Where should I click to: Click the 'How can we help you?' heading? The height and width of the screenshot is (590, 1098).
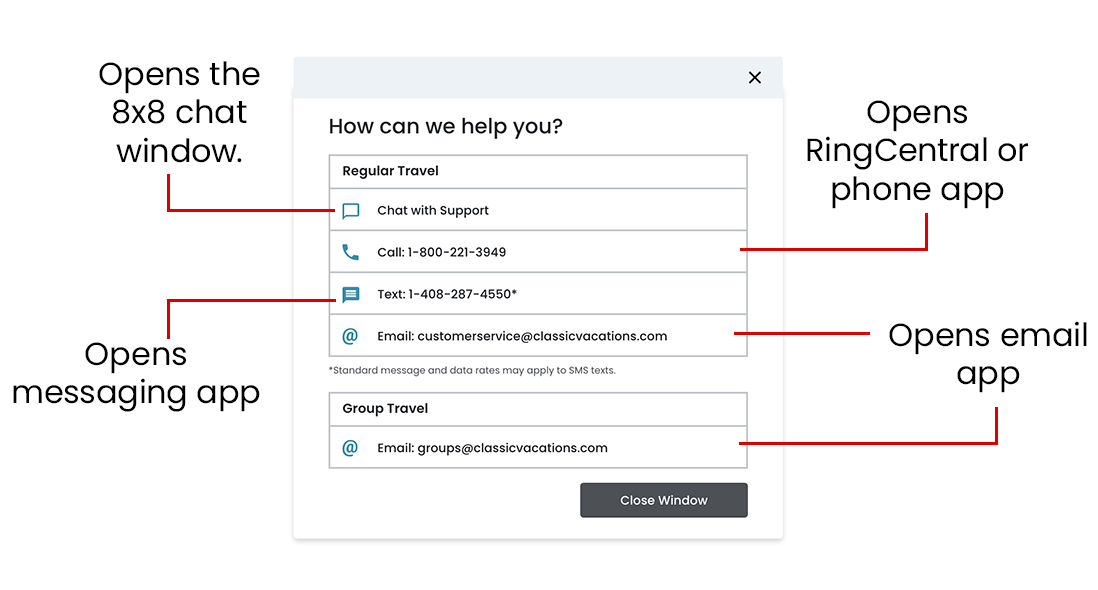click(x=445, y=127)
